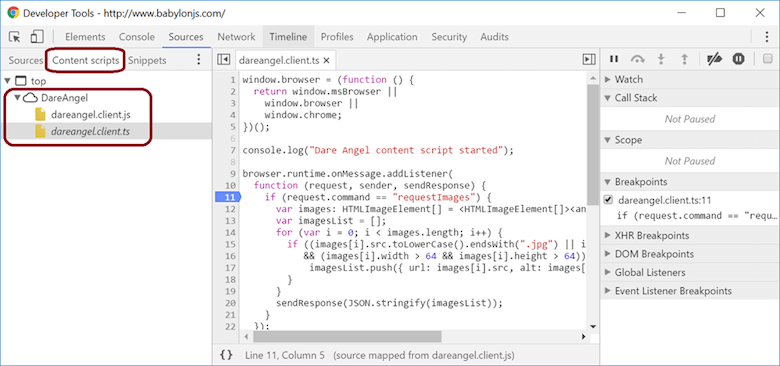780x366 pixels.
Task: Click the vertical scrollbar thumb in the editor
Action: click(x=592, y=144)
